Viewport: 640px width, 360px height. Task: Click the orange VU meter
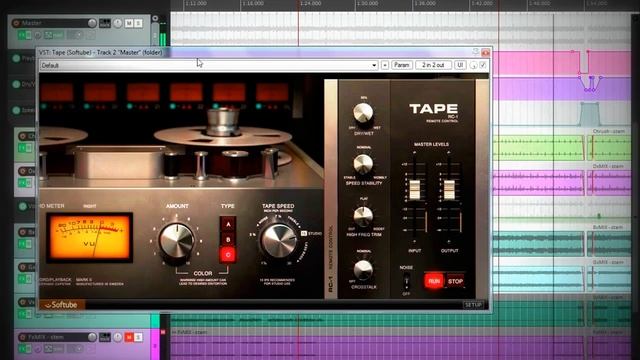89,237
